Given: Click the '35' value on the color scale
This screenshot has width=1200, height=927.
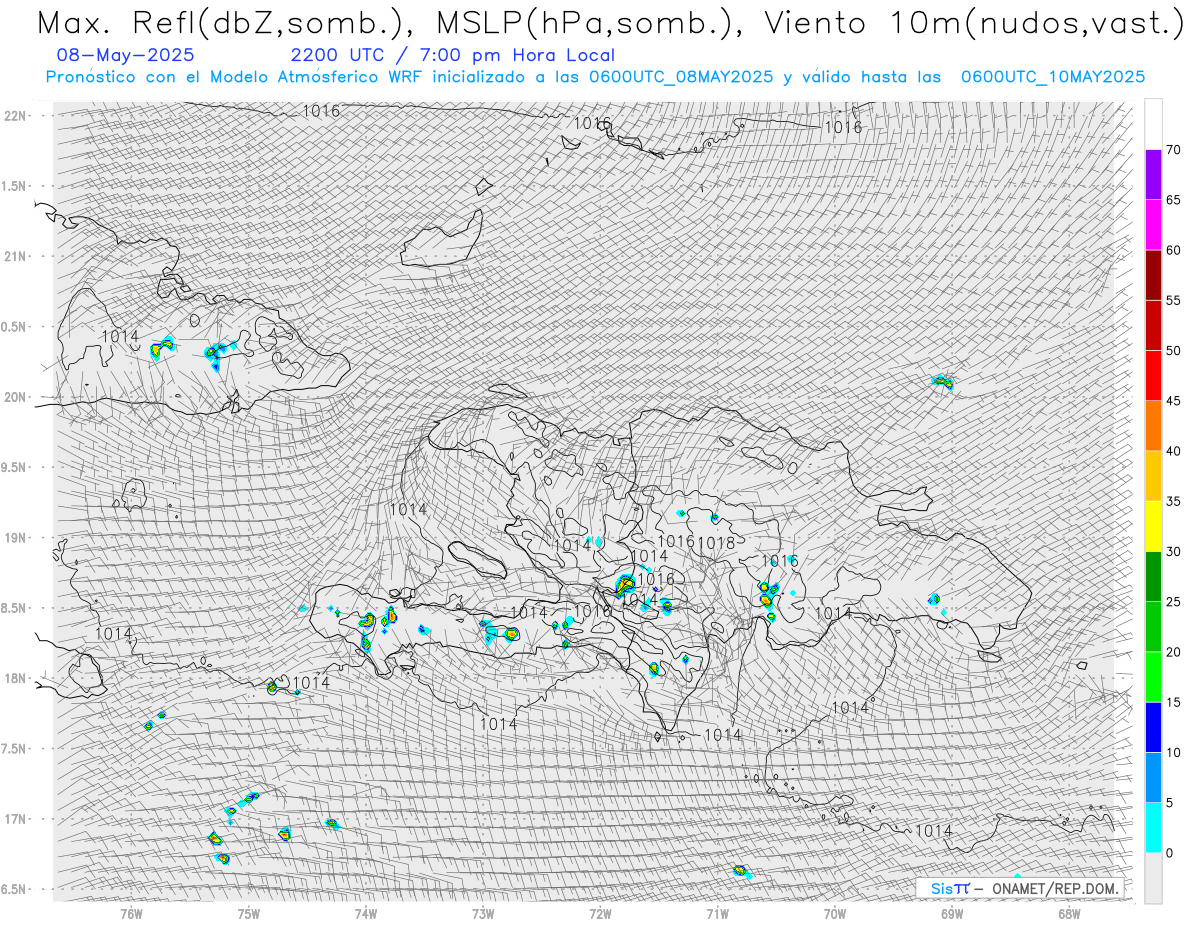Looking at the screenshot, I should 1173,501.
